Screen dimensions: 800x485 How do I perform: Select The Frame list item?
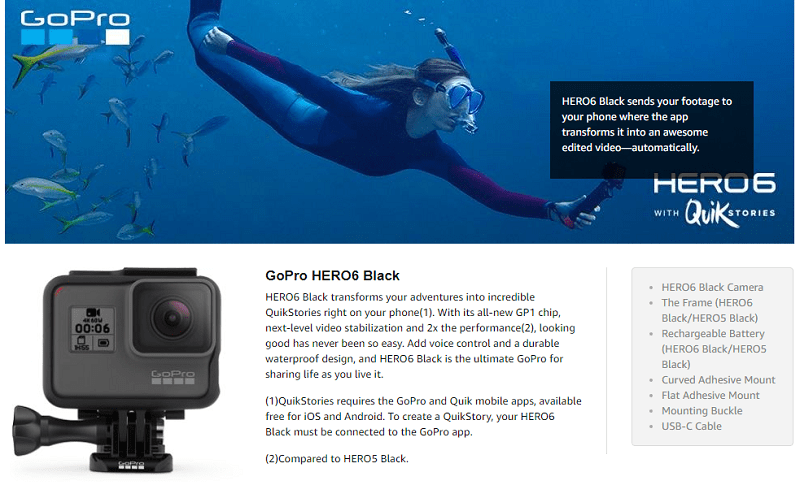point(710,310)
